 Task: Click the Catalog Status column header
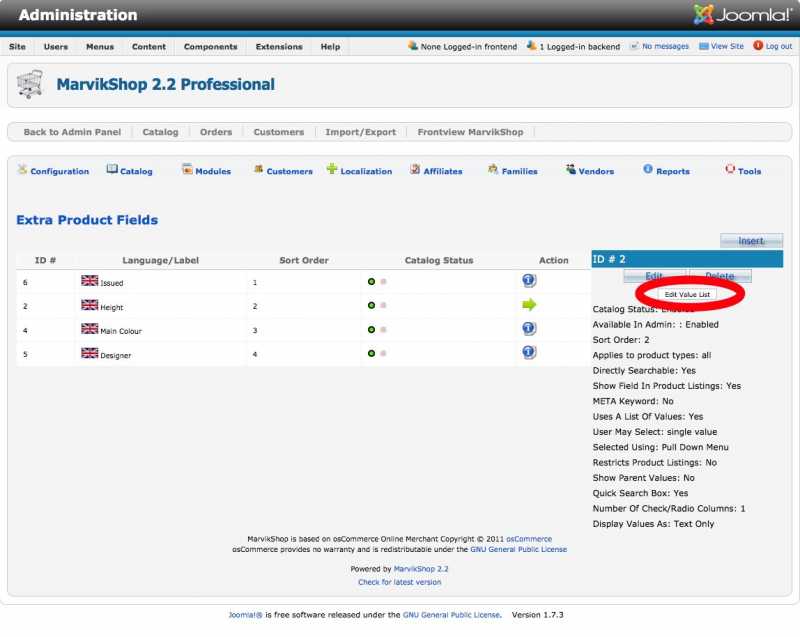tap(439, 260)
